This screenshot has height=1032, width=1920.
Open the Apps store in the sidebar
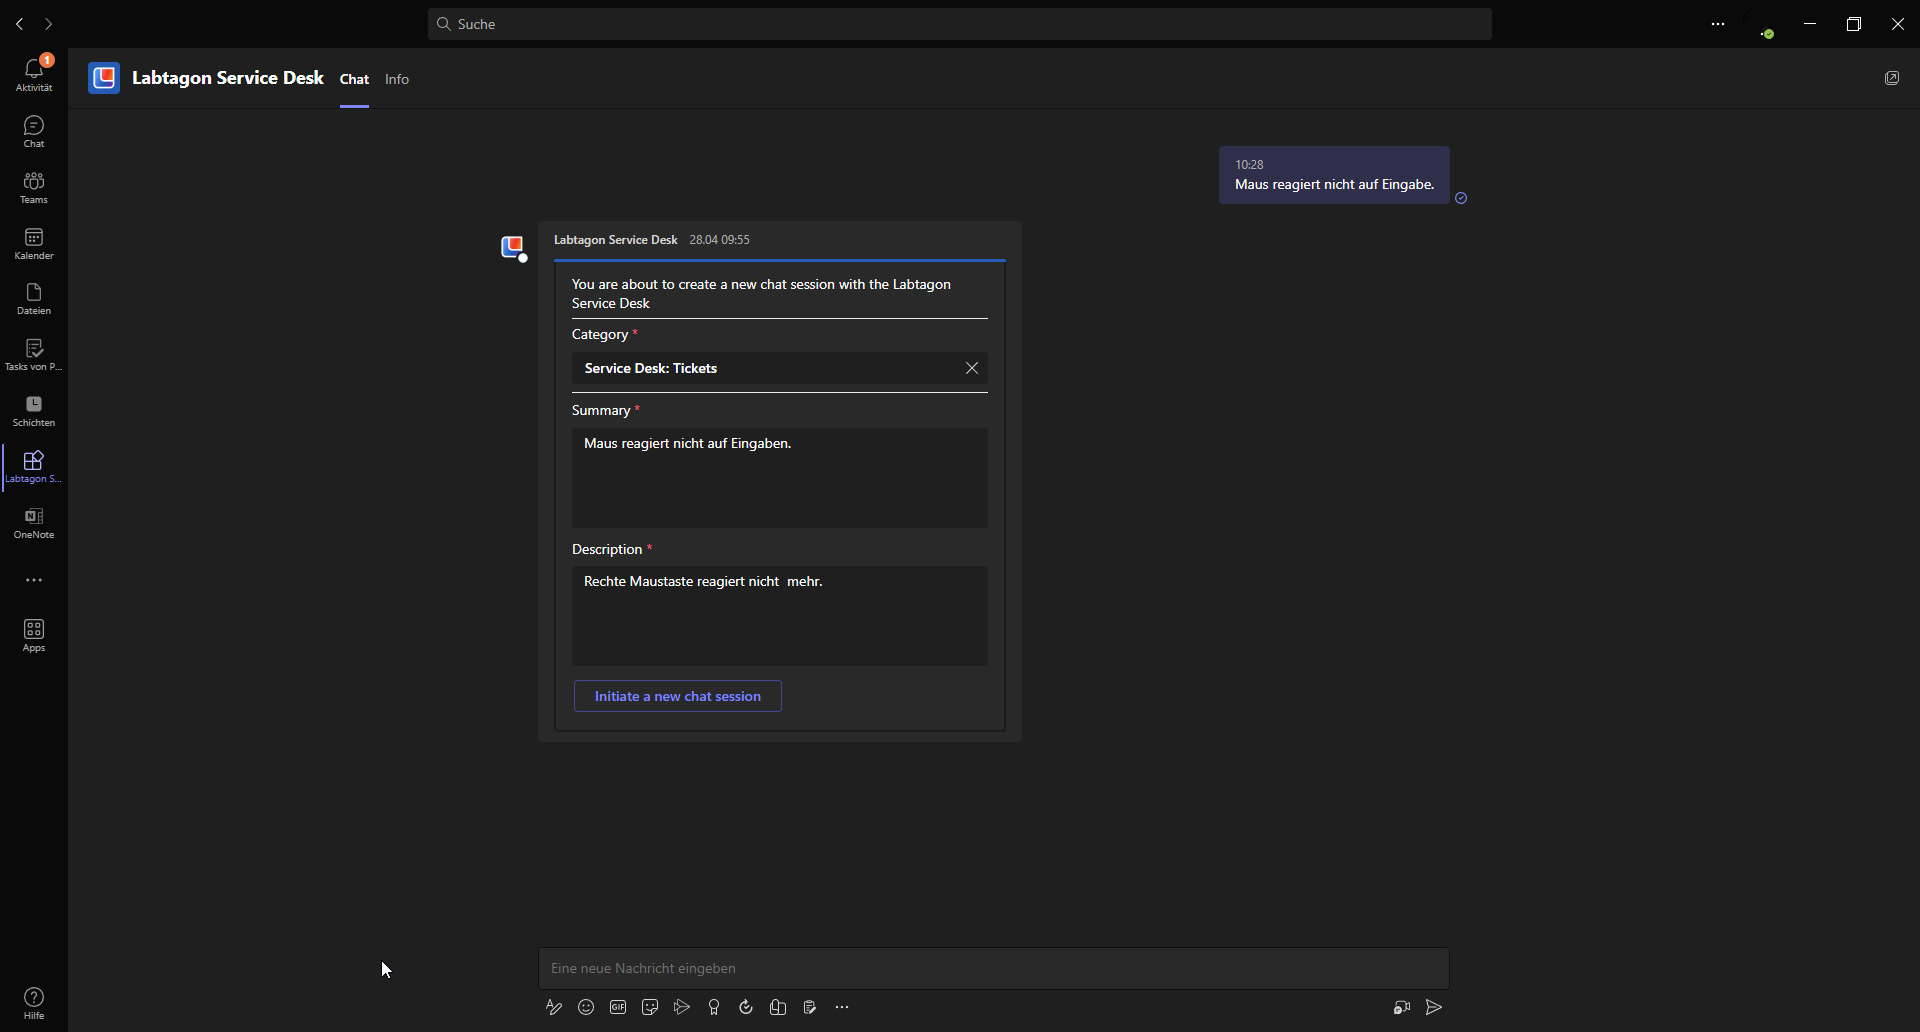[x=34, y=635]
